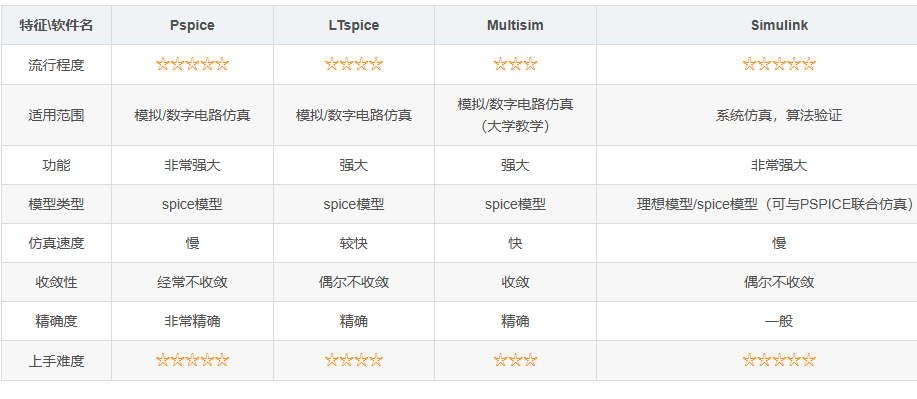Click the 经常不收敛 cell under Pspice
Screen dimensions: 917x399
[x=192, y=282]
